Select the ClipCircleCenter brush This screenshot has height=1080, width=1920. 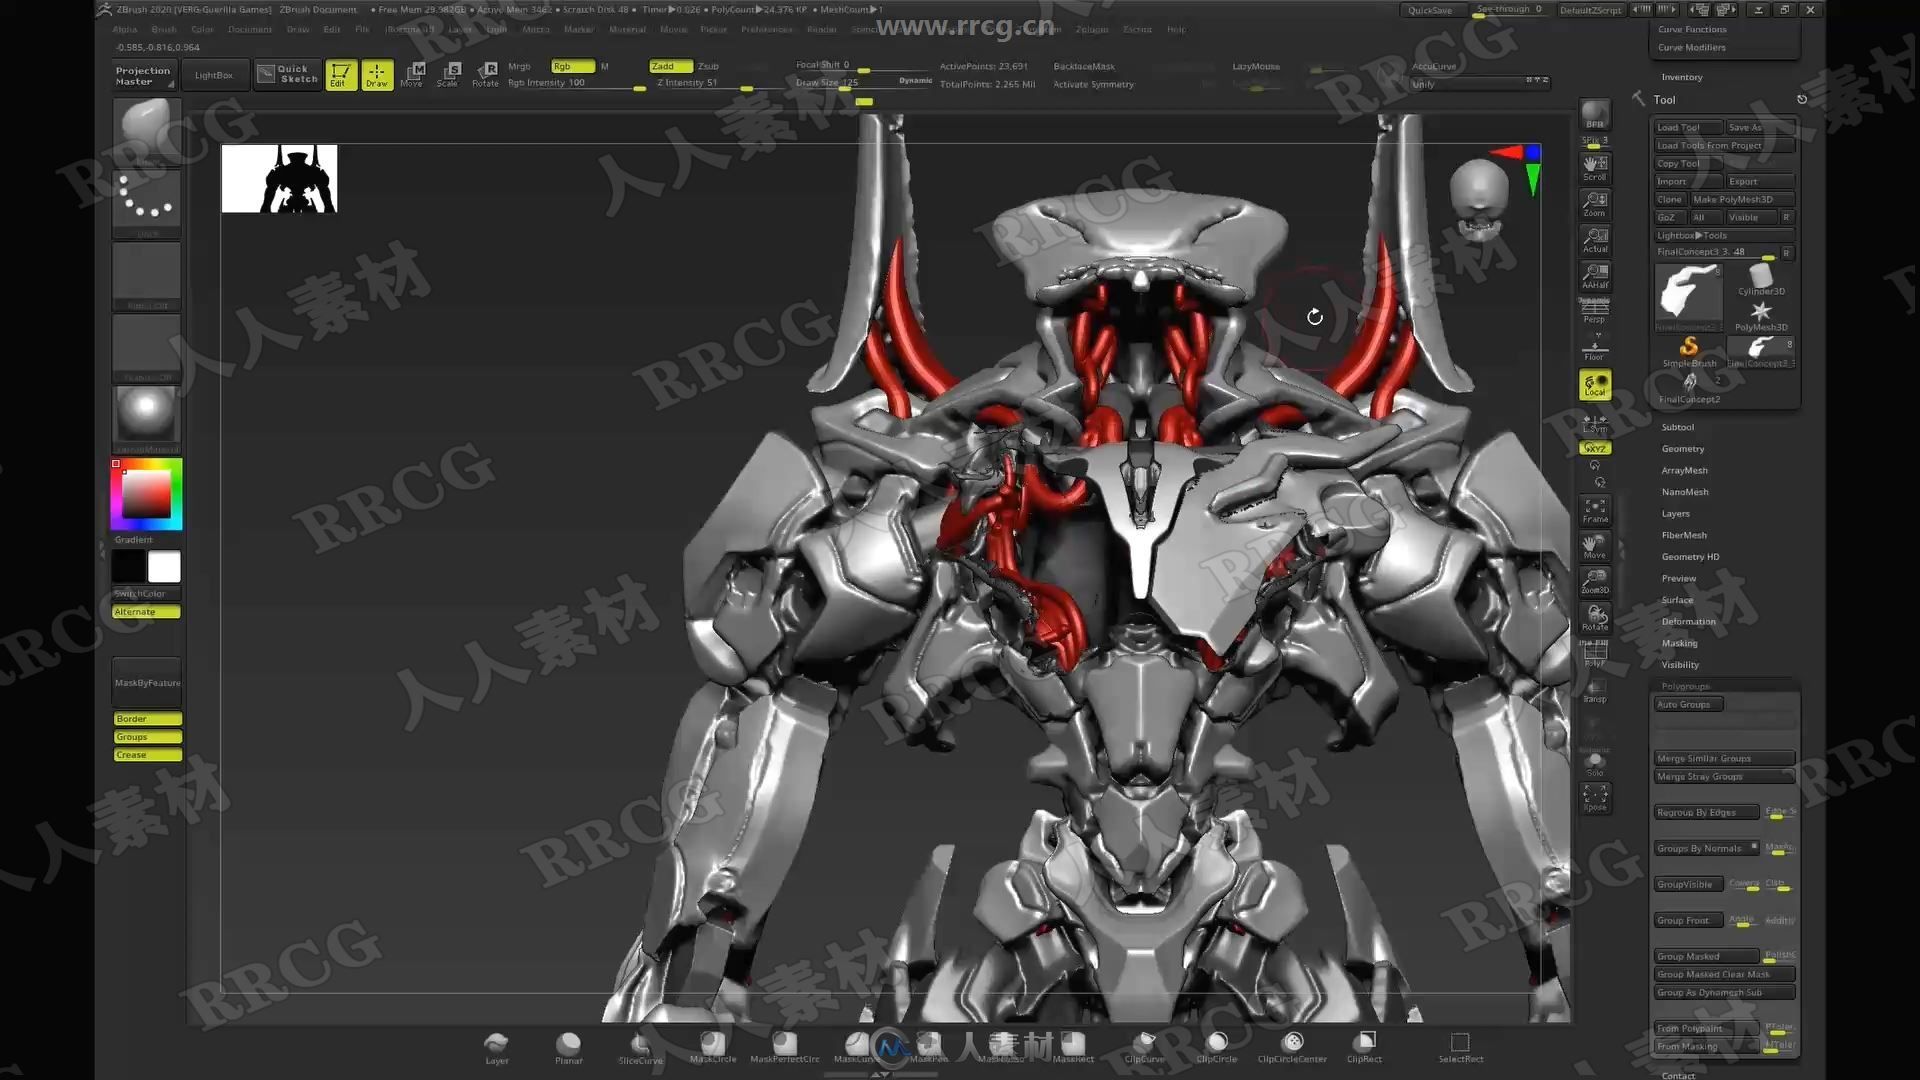tap(1292, 1047)
